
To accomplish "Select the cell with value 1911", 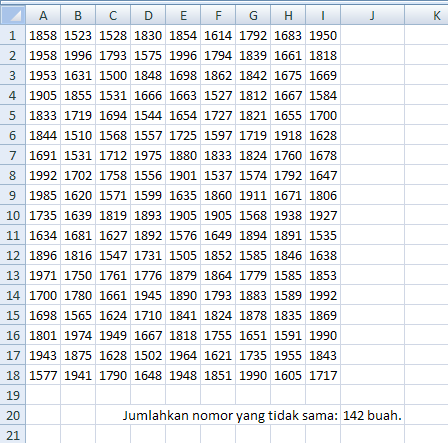I will (253, 195).
